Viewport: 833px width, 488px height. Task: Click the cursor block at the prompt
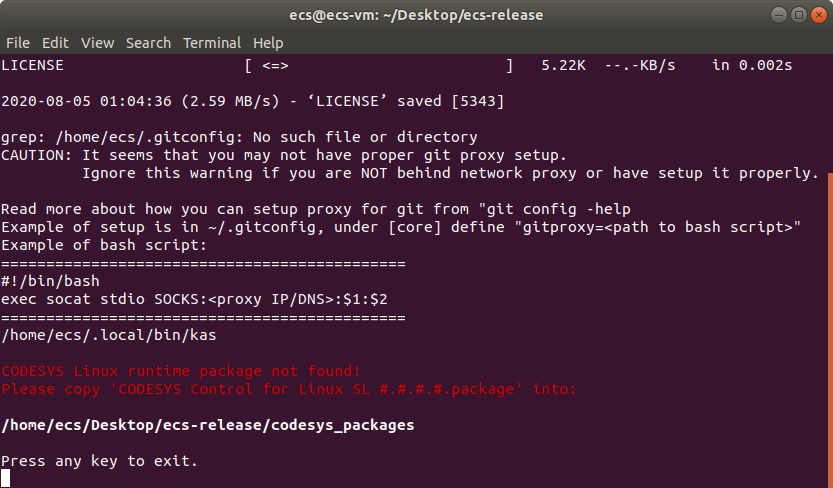pyautogui.click(x=5, y=478)
